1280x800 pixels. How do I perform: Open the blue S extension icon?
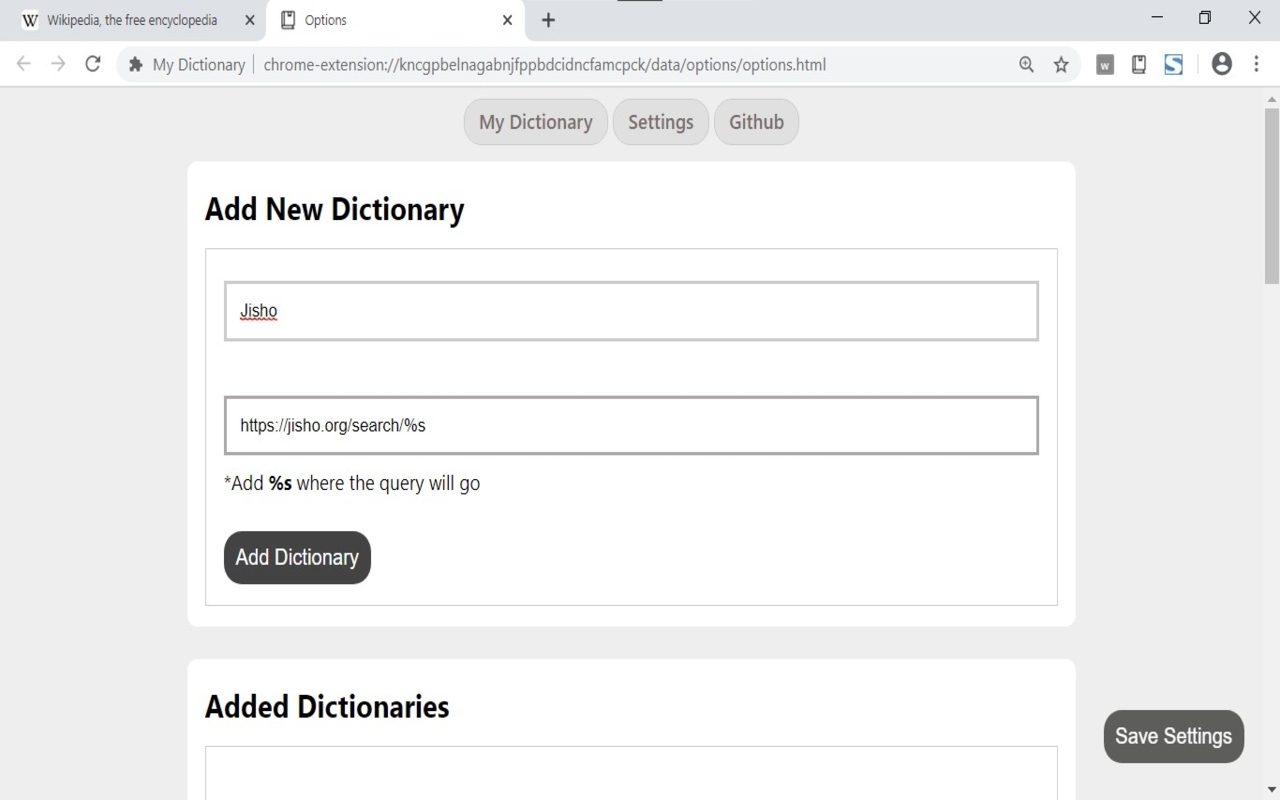point(1174,64)
